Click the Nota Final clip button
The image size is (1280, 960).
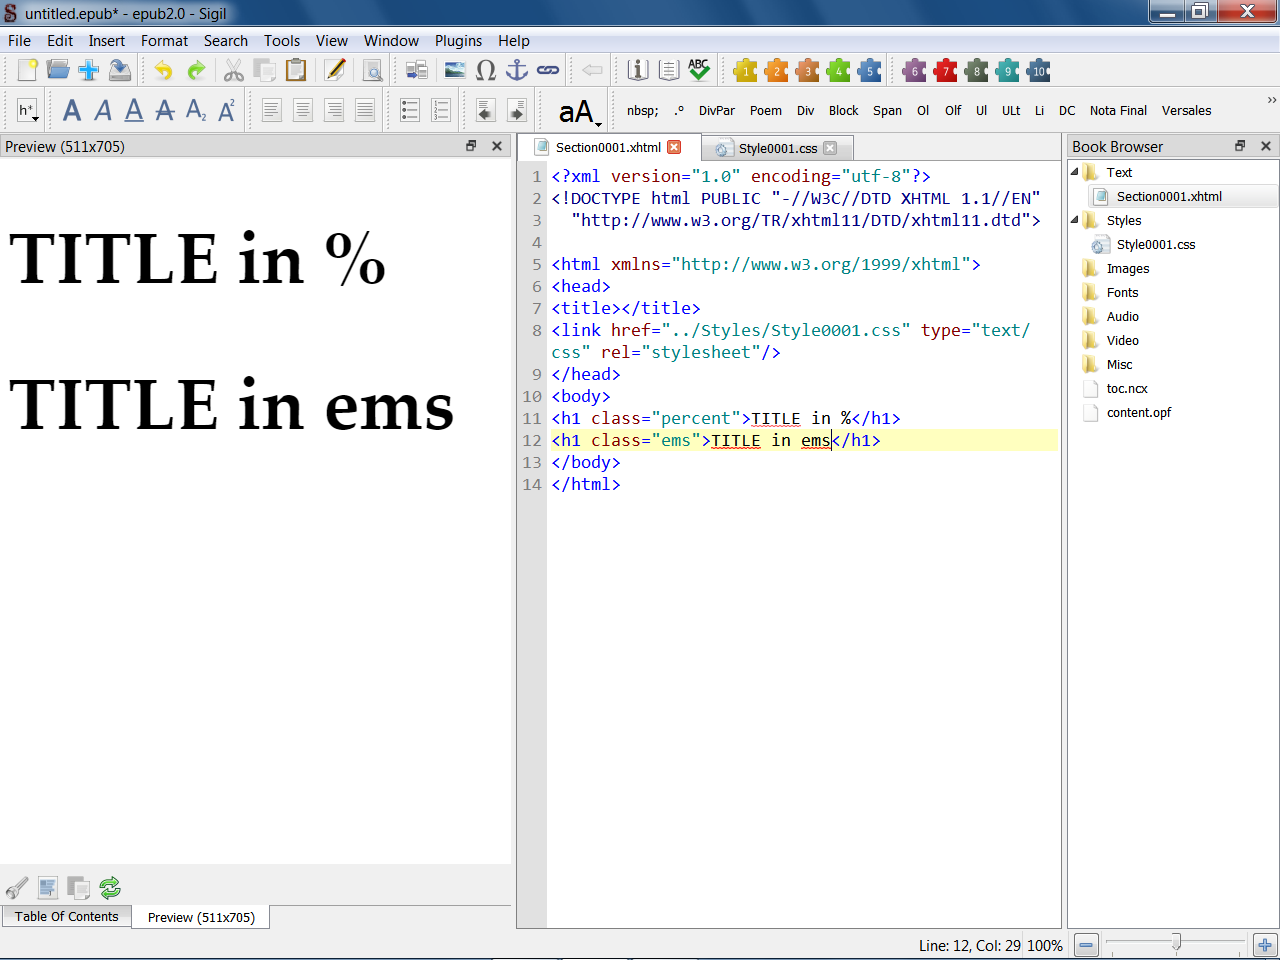click(x=1118, y=111)
